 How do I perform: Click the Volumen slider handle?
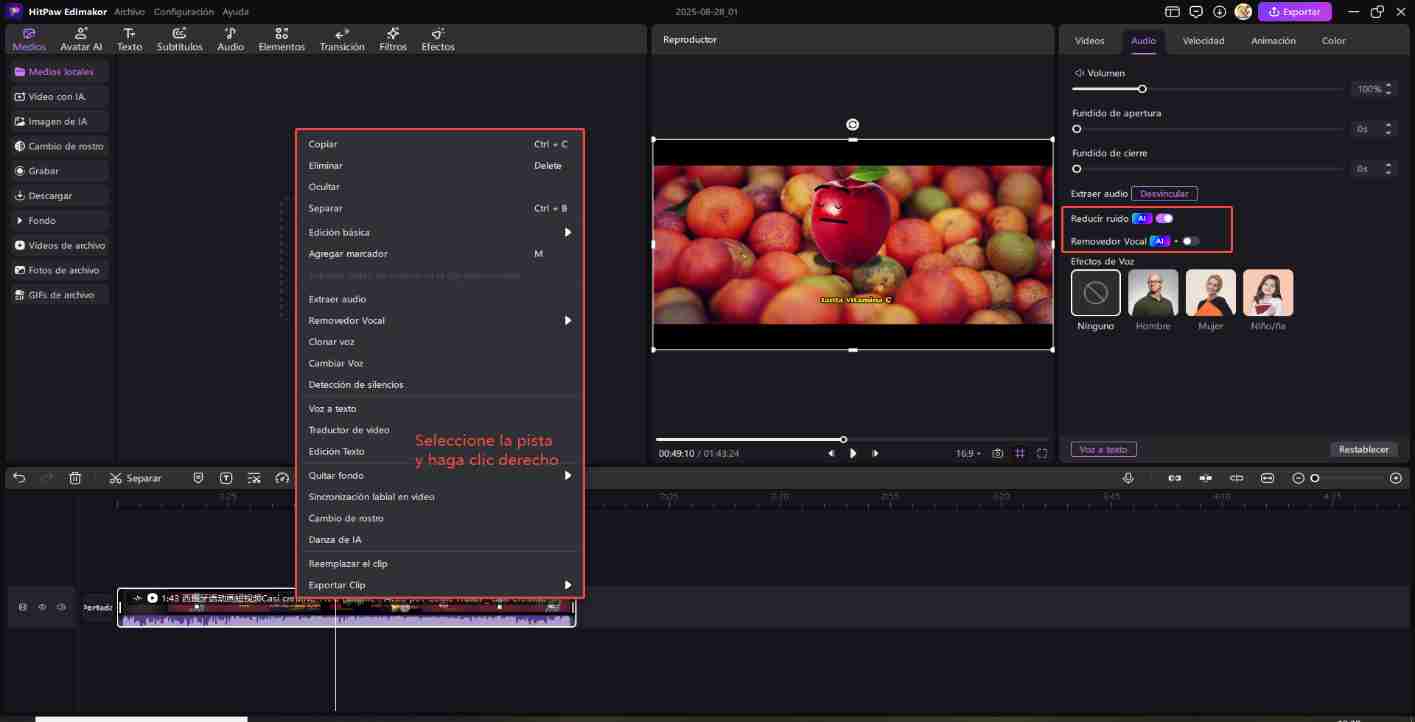(1142, 89)
